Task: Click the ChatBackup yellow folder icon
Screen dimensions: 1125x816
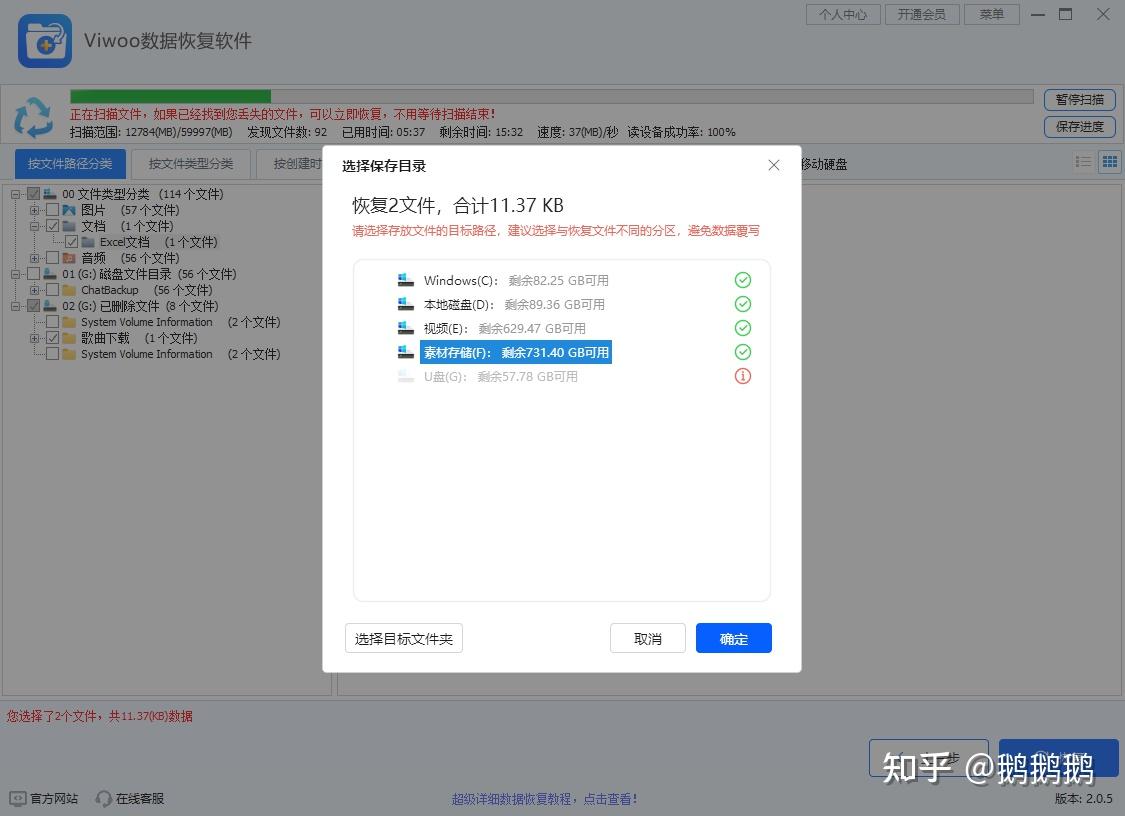Action: tap(69, 290)
